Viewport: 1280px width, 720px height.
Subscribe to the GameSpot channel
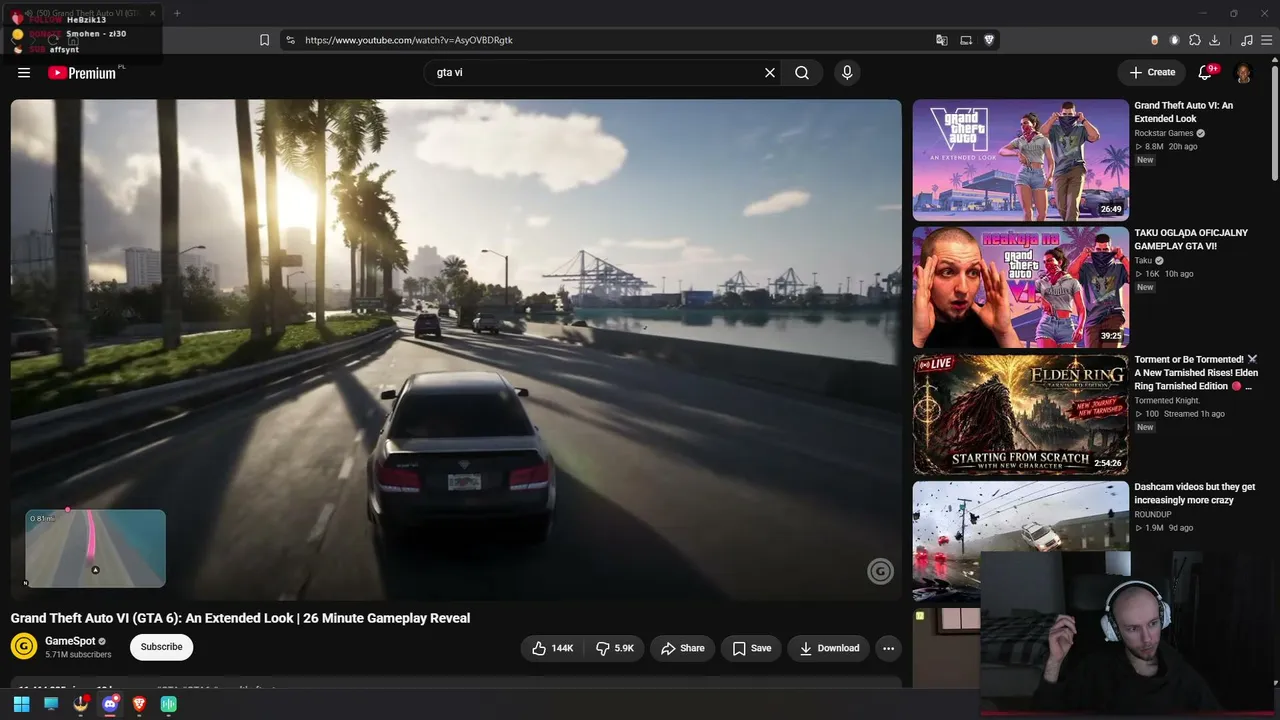(x=161, y=647)
